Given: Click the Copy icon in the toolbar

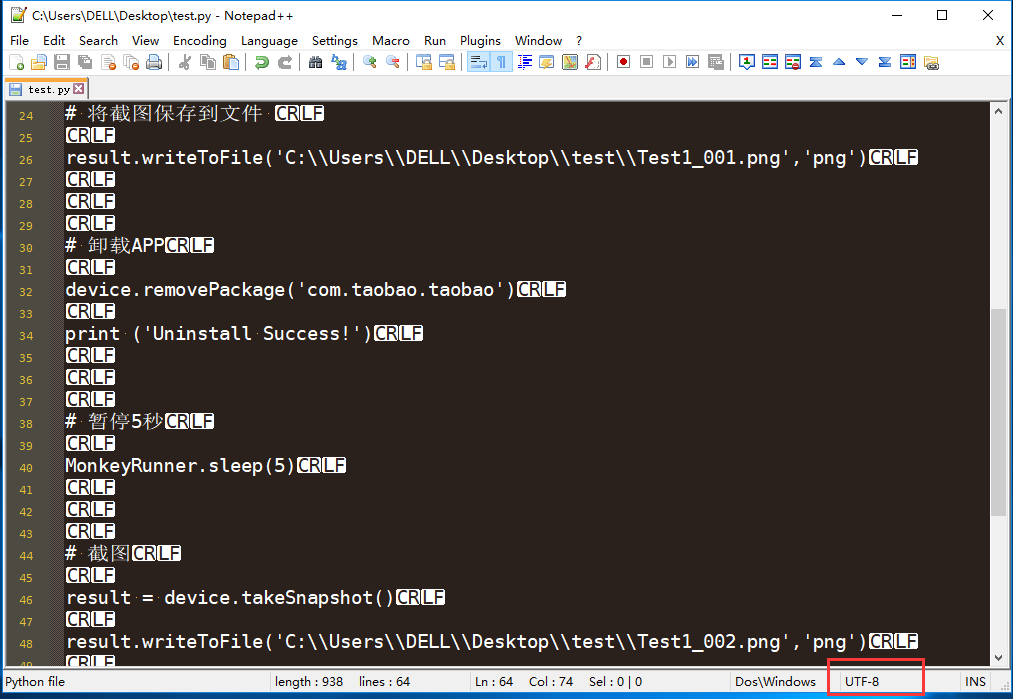Looking at the screenshot, I should [x=208, y=63].
